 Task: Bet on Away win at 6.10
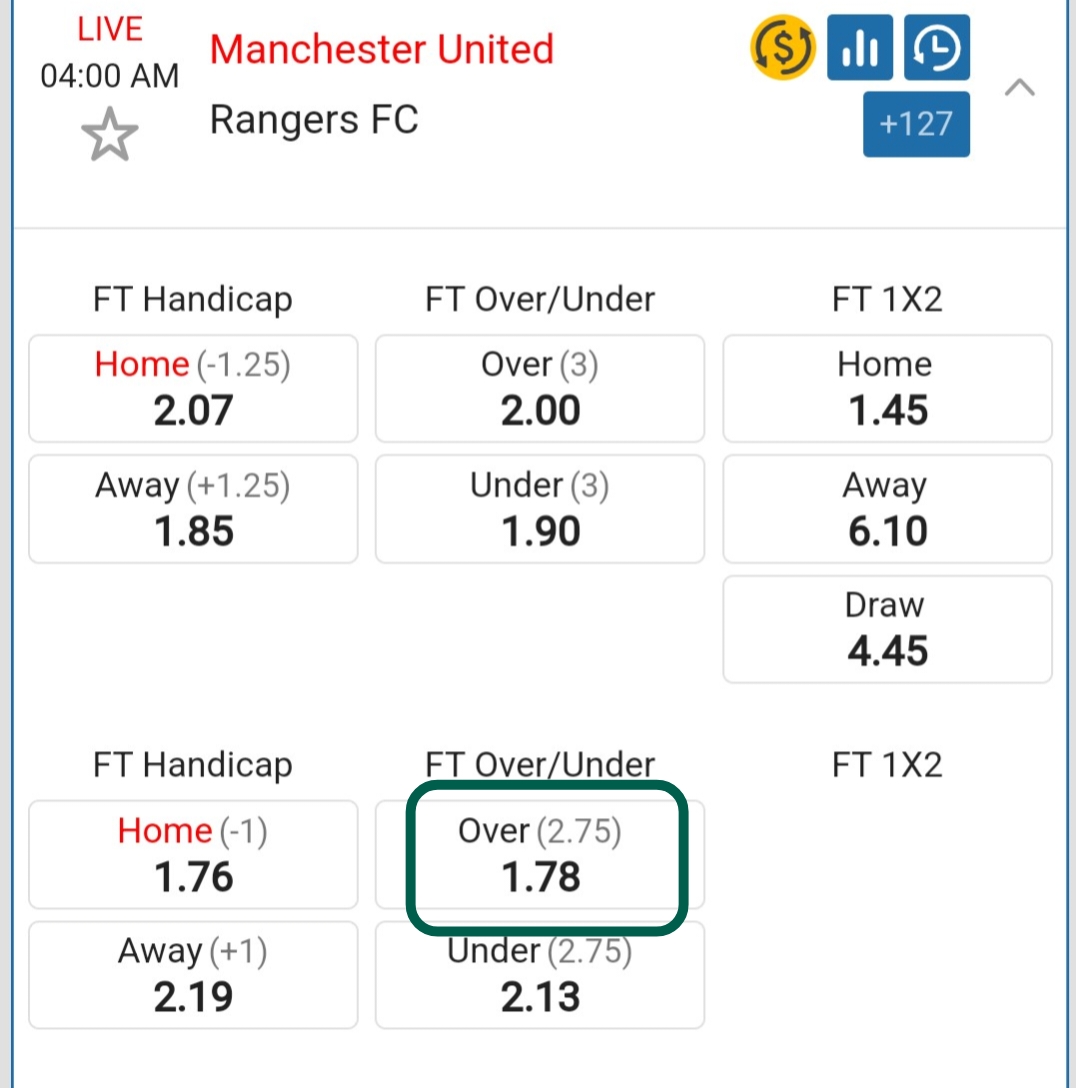[x=887, y=509]
